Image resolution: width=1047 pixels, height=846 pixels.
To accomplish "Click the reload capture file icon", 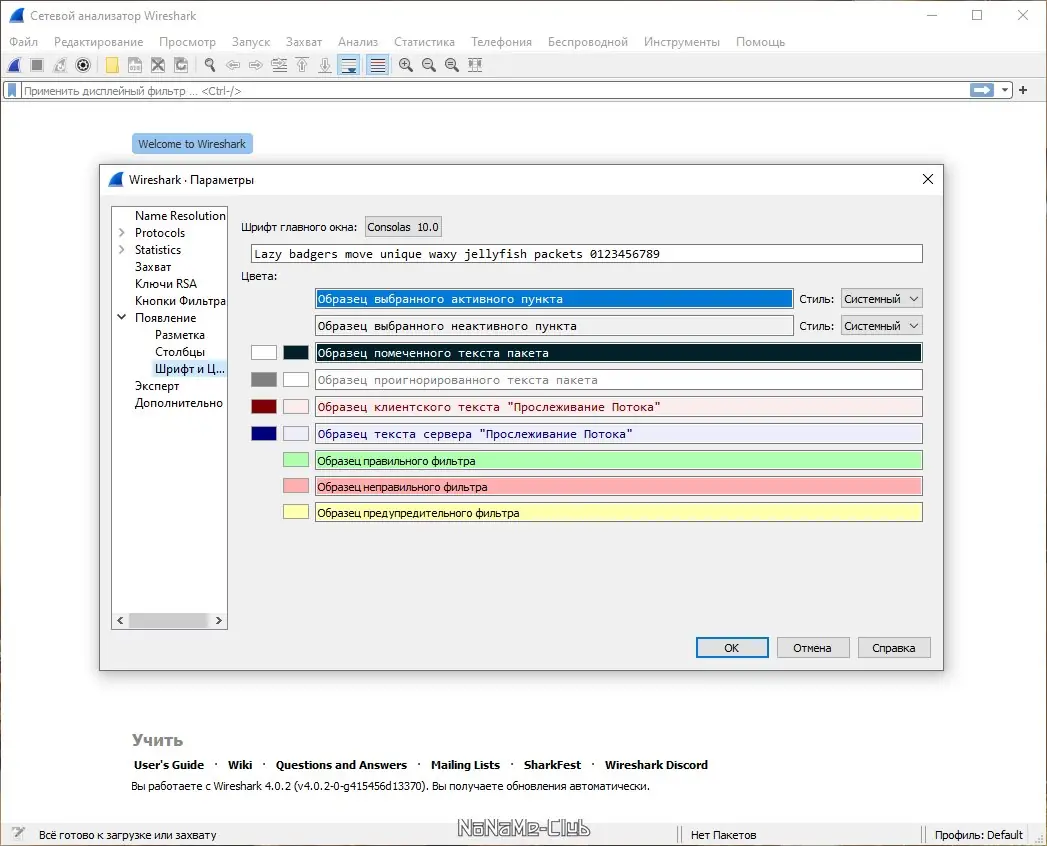I will 181,65.
